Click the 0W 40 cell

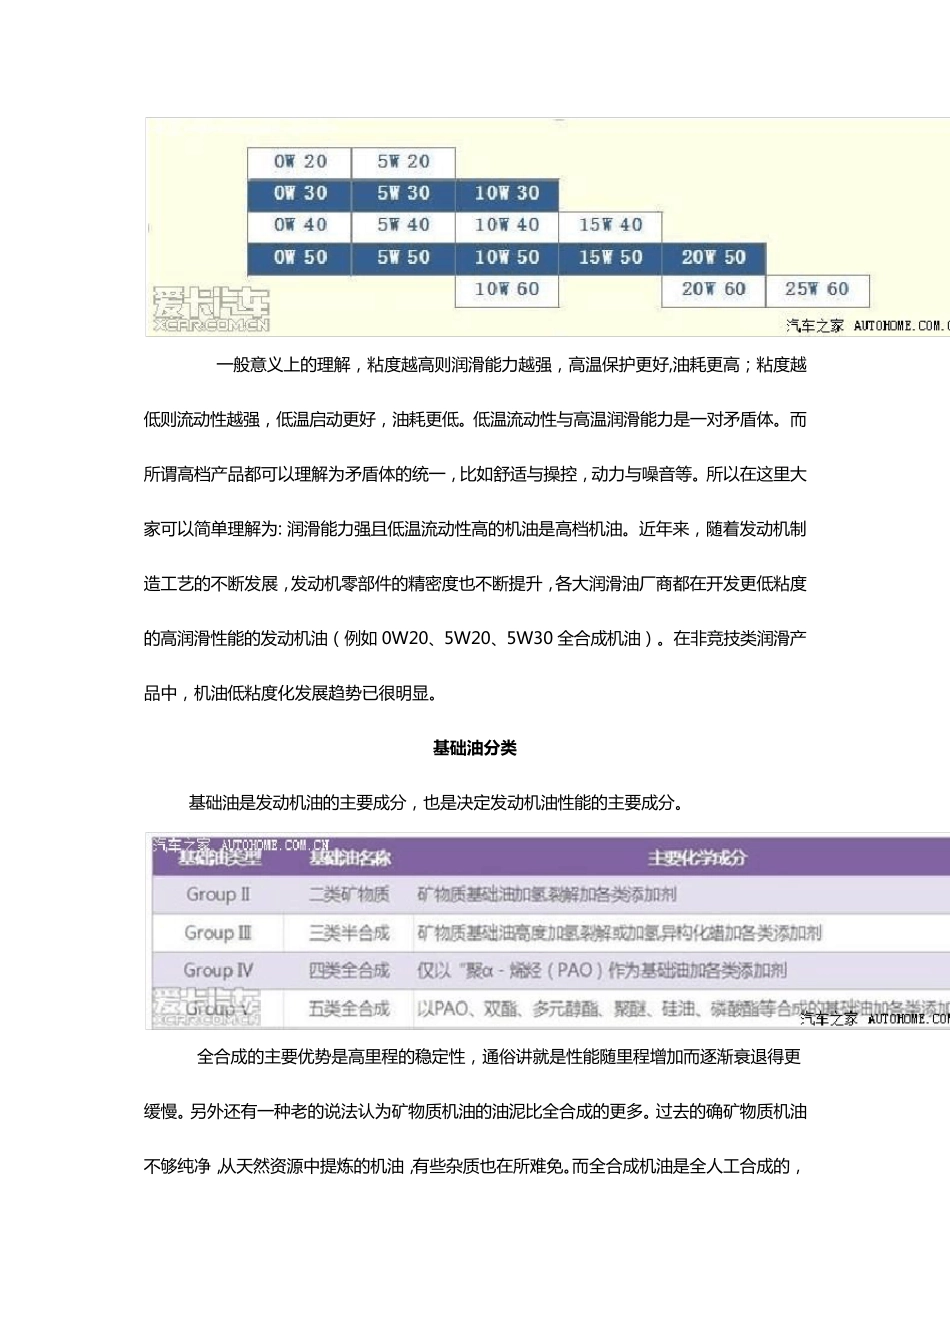(300, 226)
